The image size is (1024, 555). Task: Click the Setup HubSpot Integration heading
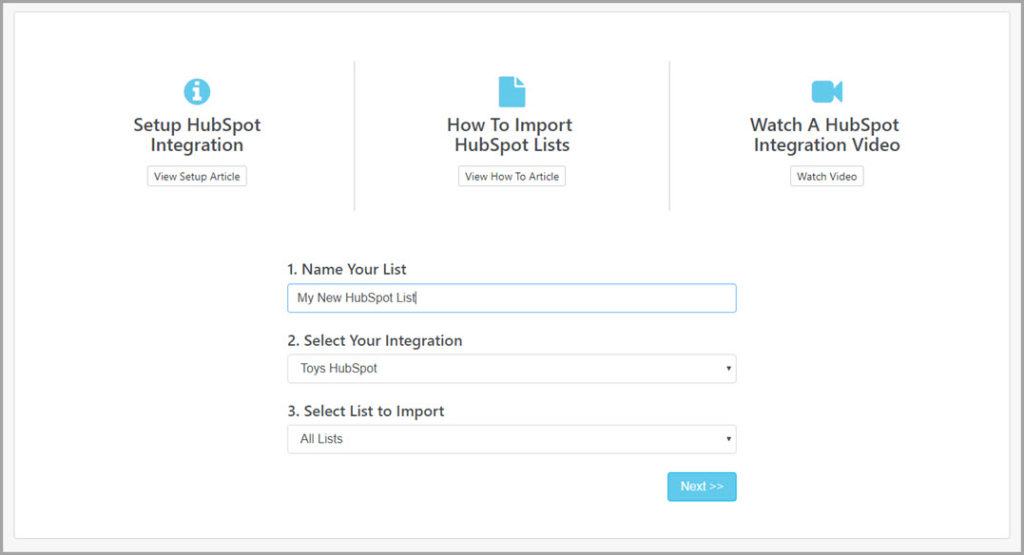pyautogui.click(x=197, y=135)
